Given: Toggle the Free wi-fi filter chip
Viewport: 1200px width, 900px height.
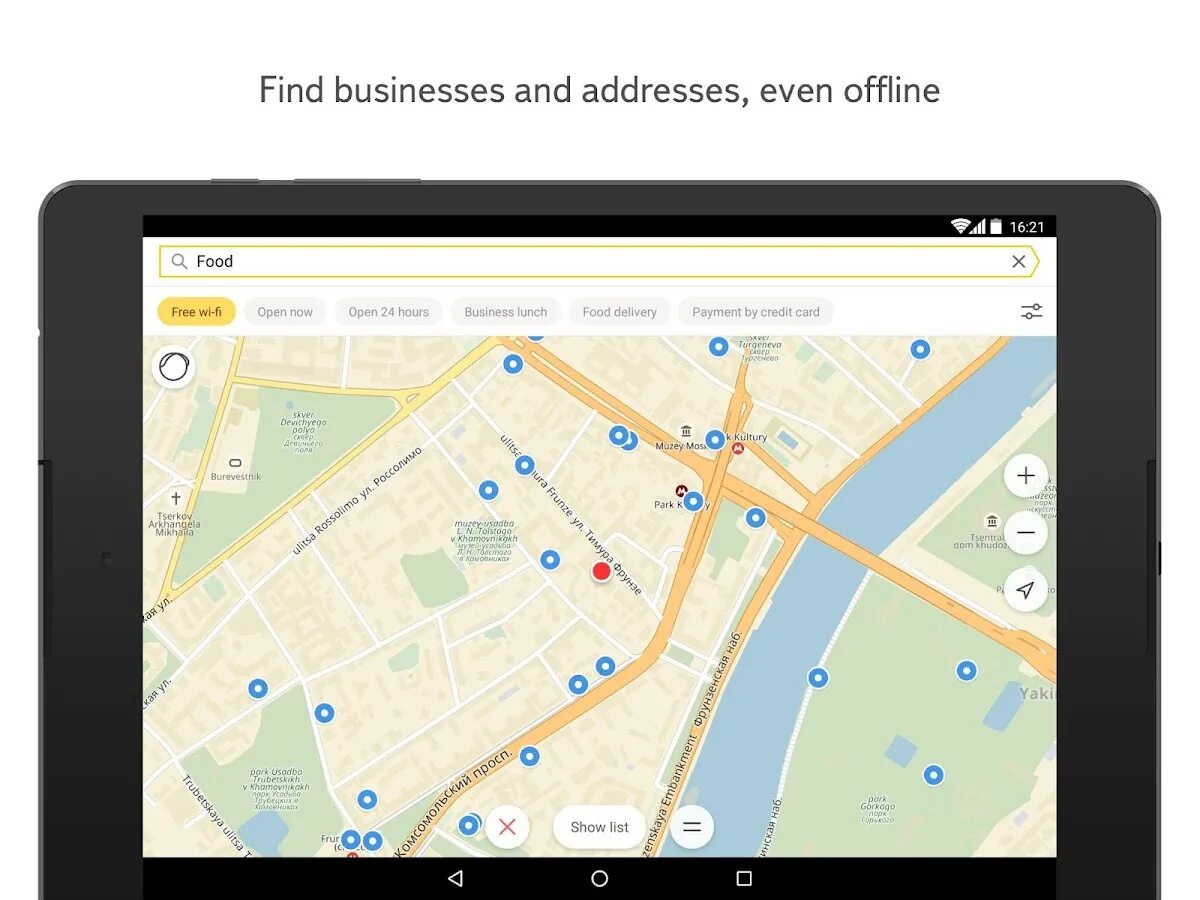Looking at the screenshot, I should (196, 312).
